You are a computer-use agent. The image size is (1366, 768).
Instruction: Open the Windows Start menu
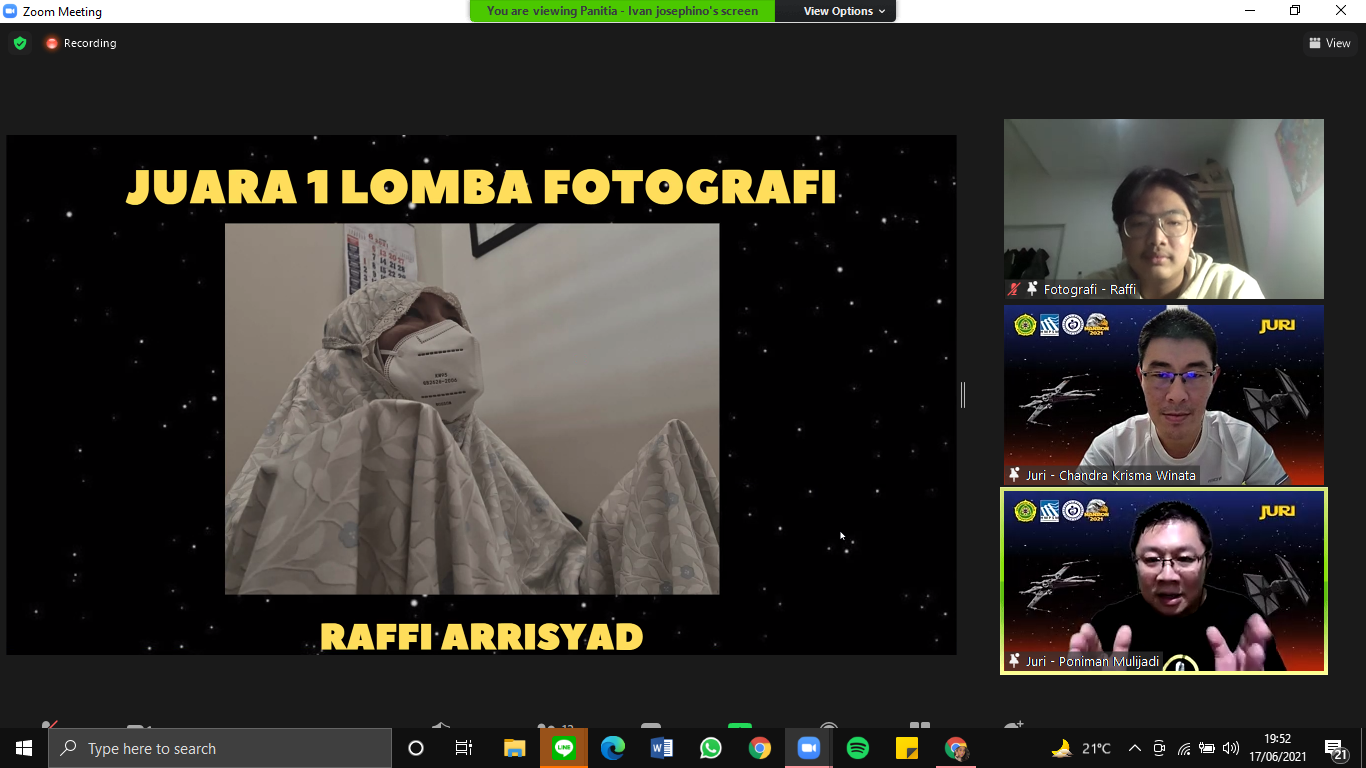point(24,748)
